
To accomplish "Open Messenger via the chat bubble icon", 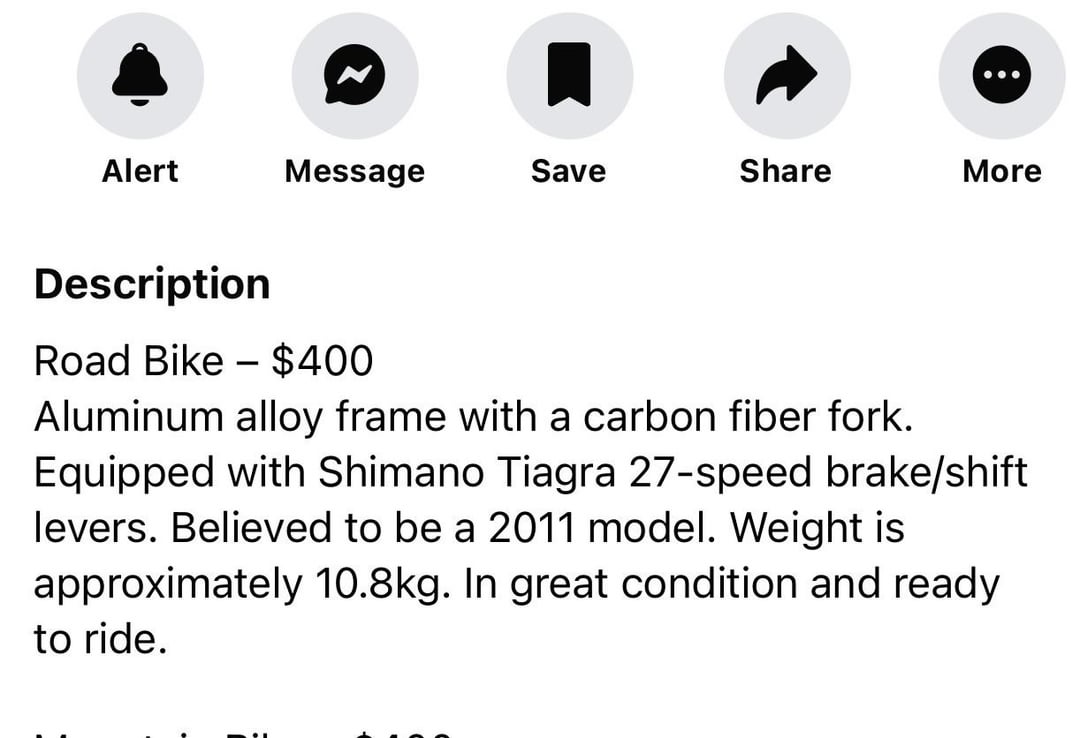I will [x=355, y=75].
